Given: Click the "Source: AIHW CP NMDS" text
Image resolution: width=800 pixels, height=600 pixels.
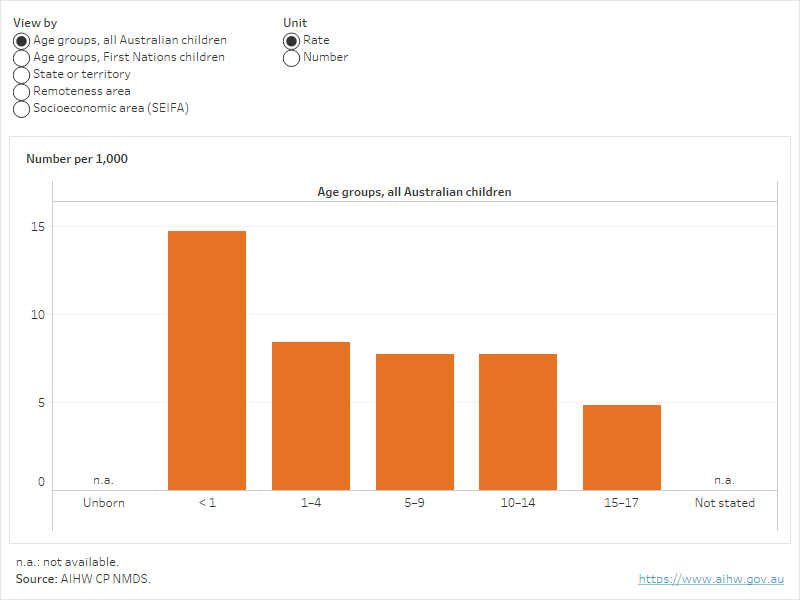Looking at the screenshot, I should pyautogui.click(x=82, y=578).
